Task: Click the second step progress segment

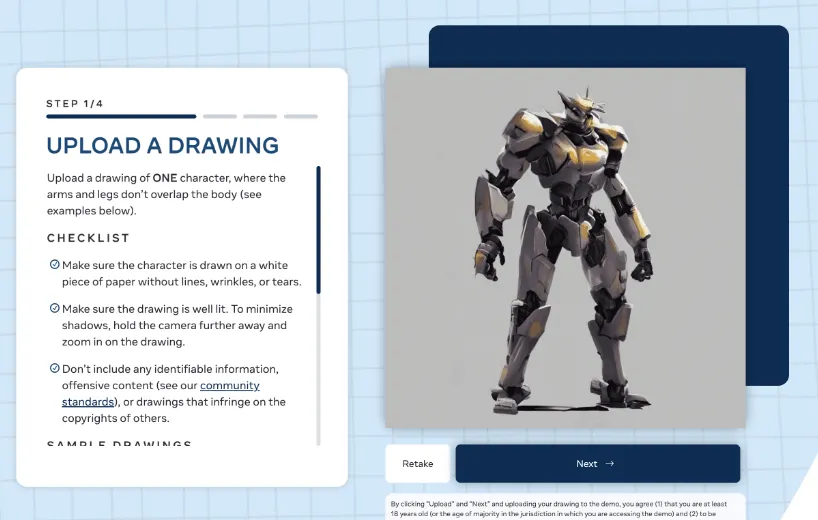Action: click(x=220, y=116)
